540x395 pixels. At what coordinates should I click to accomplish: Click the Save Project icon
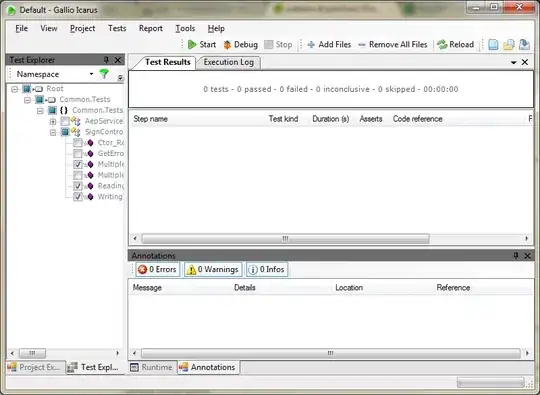(524, 44)
